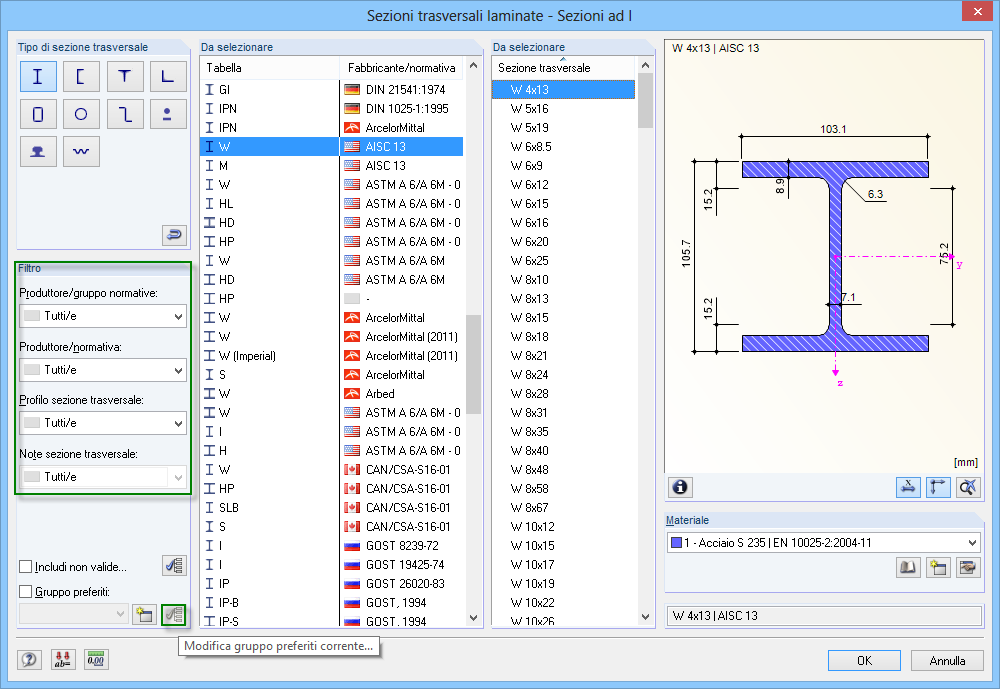This screenshot has width=1000, height=689.
Task: Open the help button at bottom left
Action: (29, 659)
